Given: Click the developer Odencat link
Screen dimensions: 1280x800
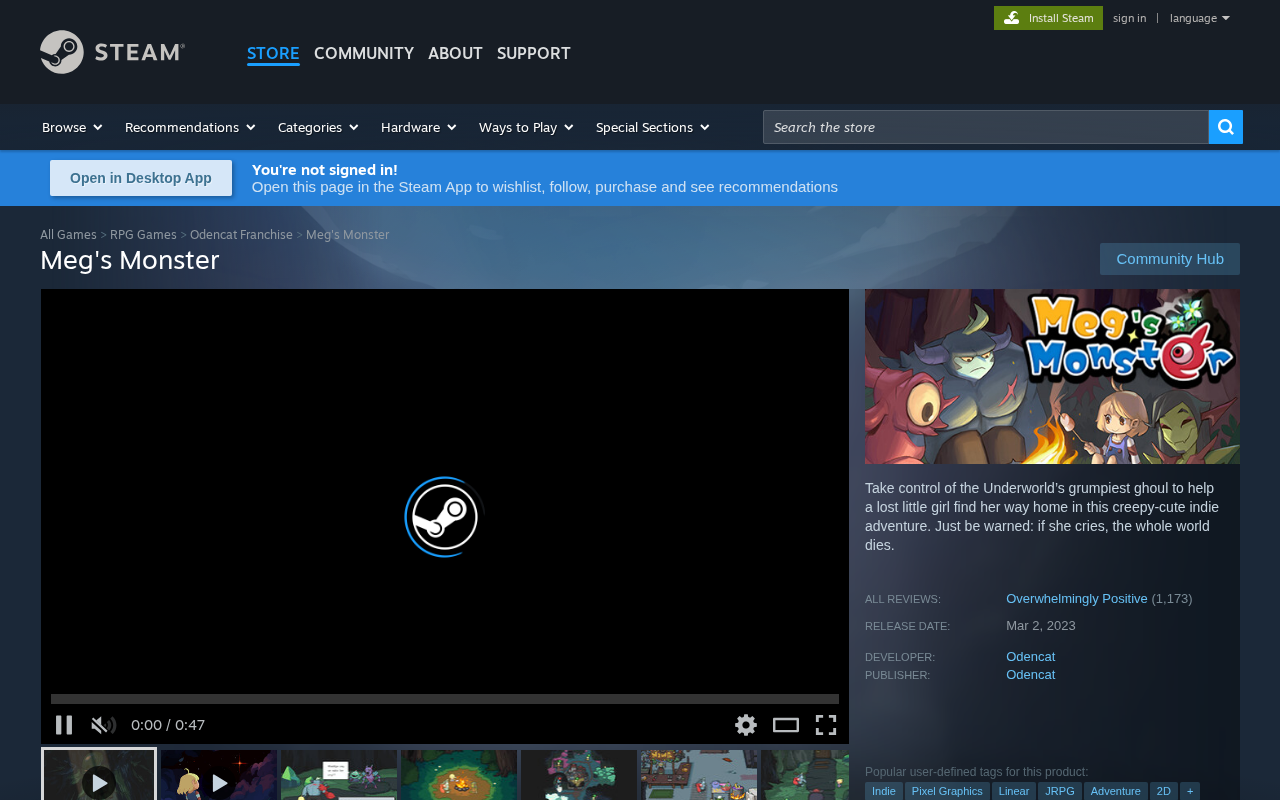Looking at the screenshot, I should pyautogui.click(x=1030, y=657).
